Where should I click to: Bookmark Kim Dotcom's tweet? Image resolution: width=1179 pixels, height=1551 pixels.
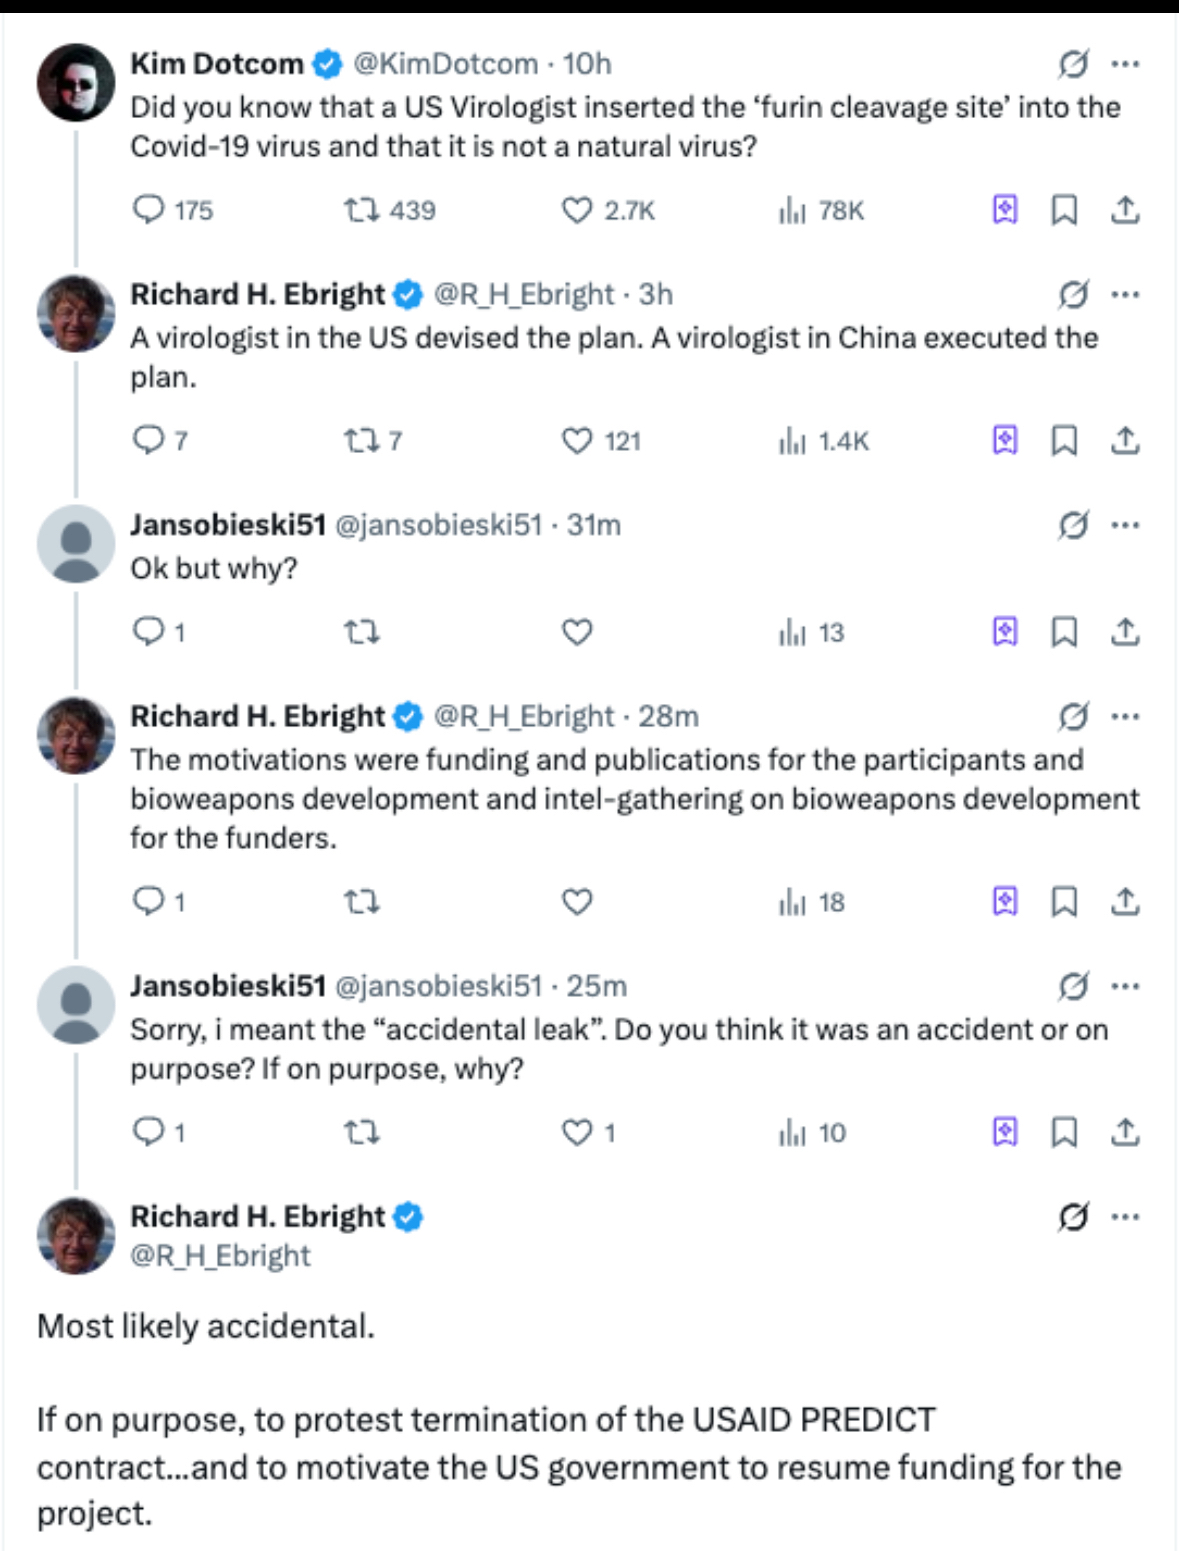tap(1064, 210)
